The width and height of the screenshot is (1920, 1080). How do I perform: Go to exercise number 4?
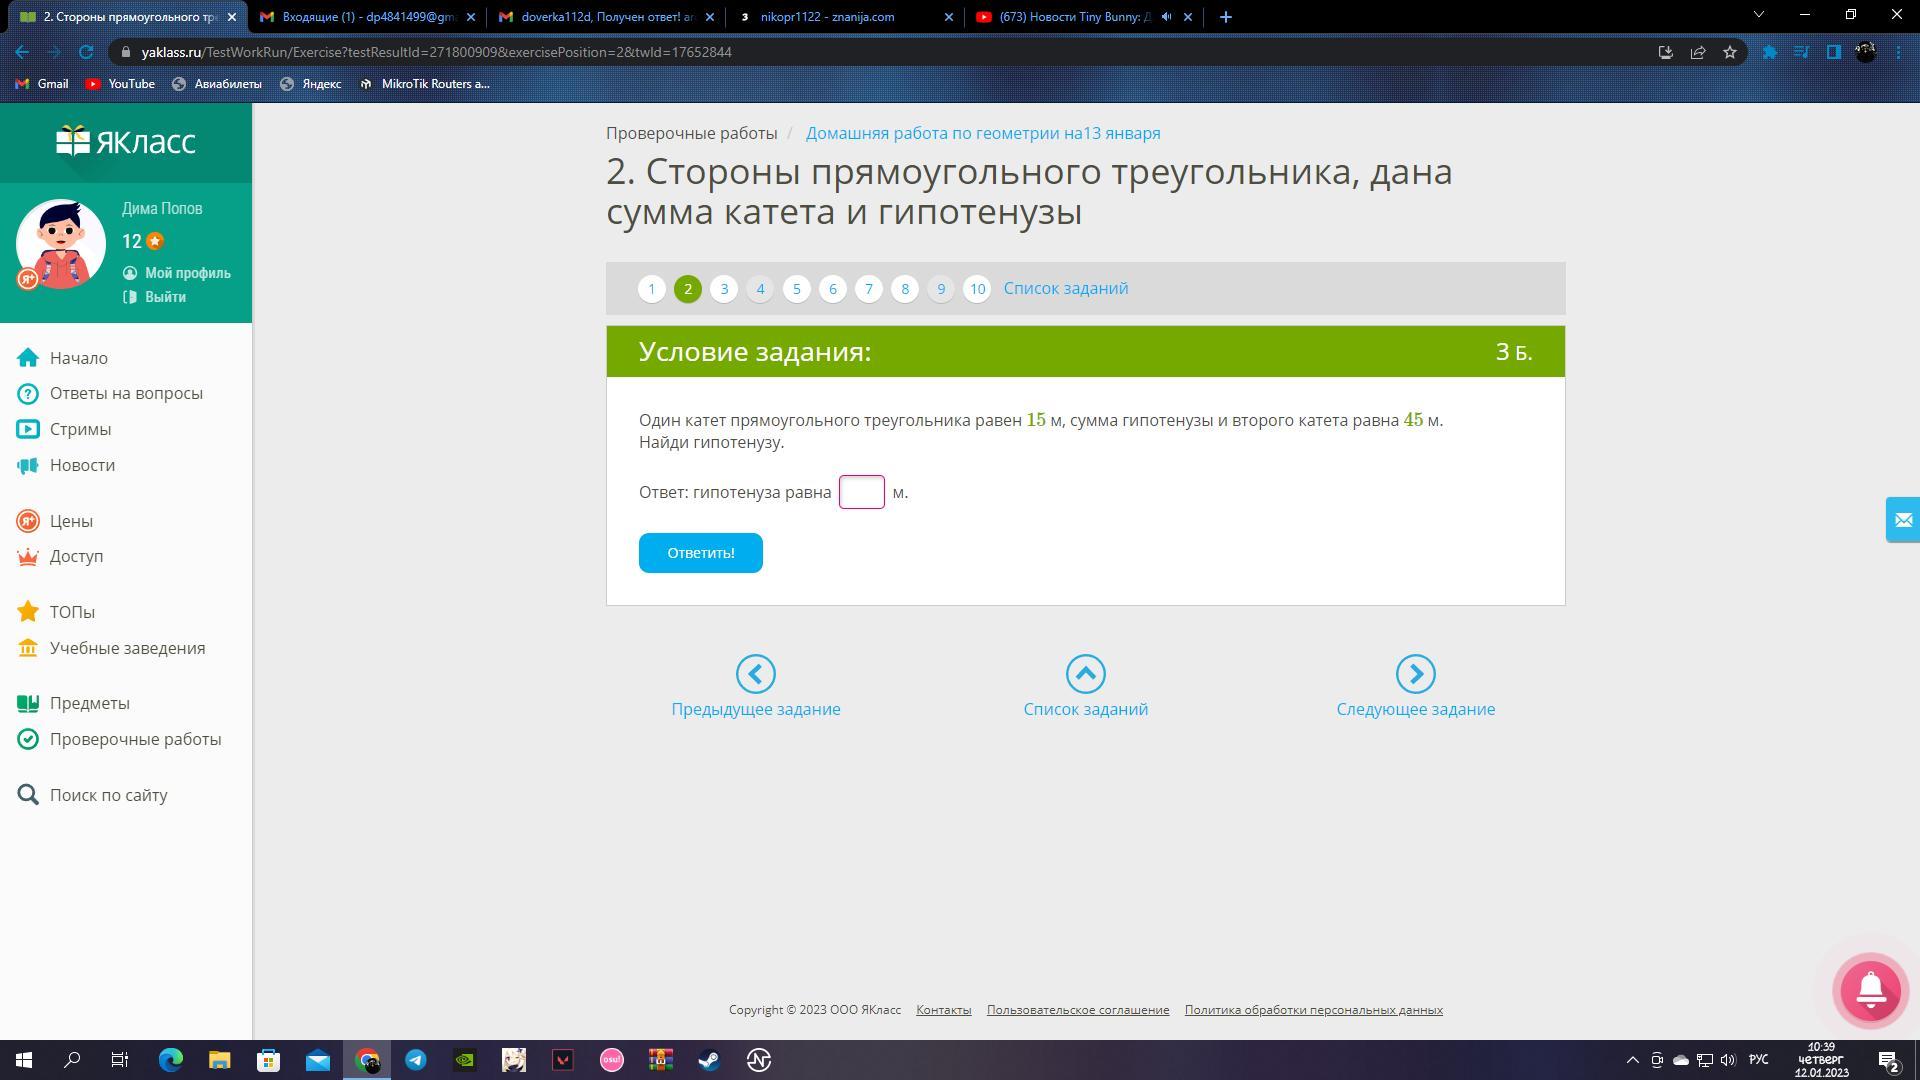click(x=760, y=289)
